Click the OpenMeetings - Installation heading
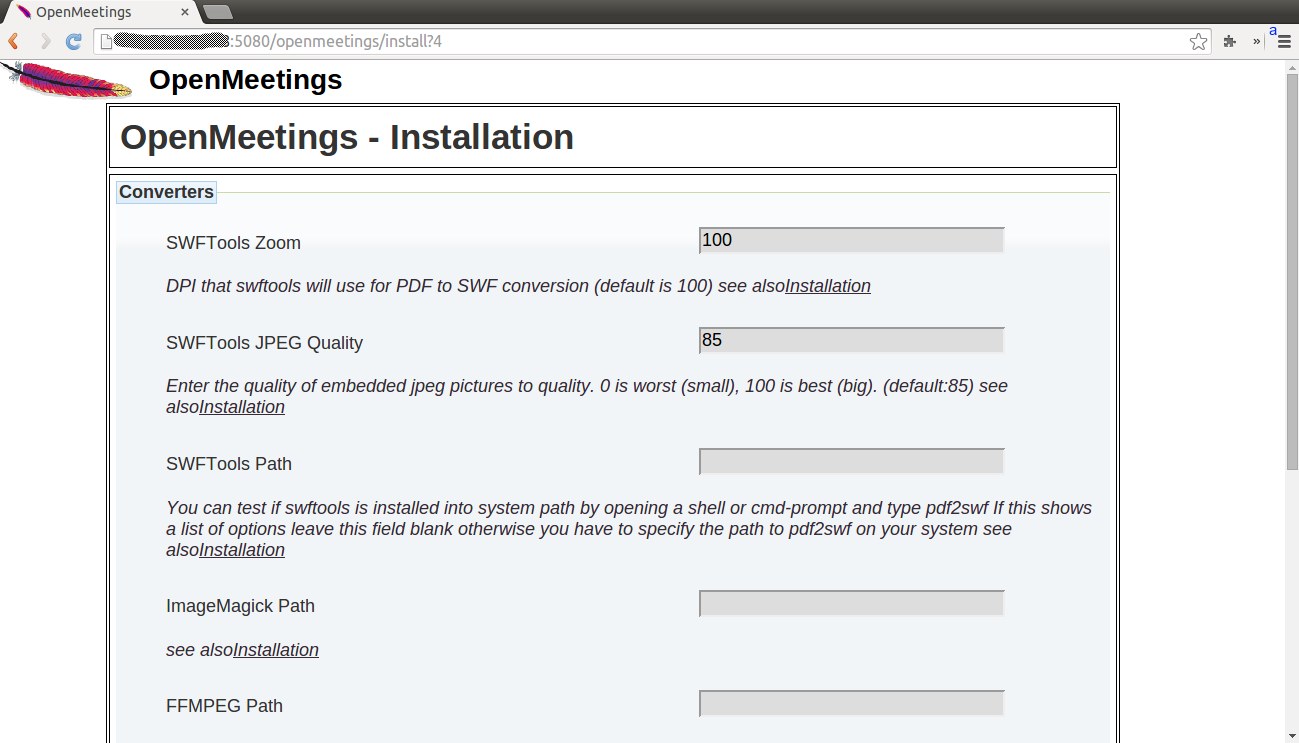This screenshot has height=743, width=1299. point(347,137)
